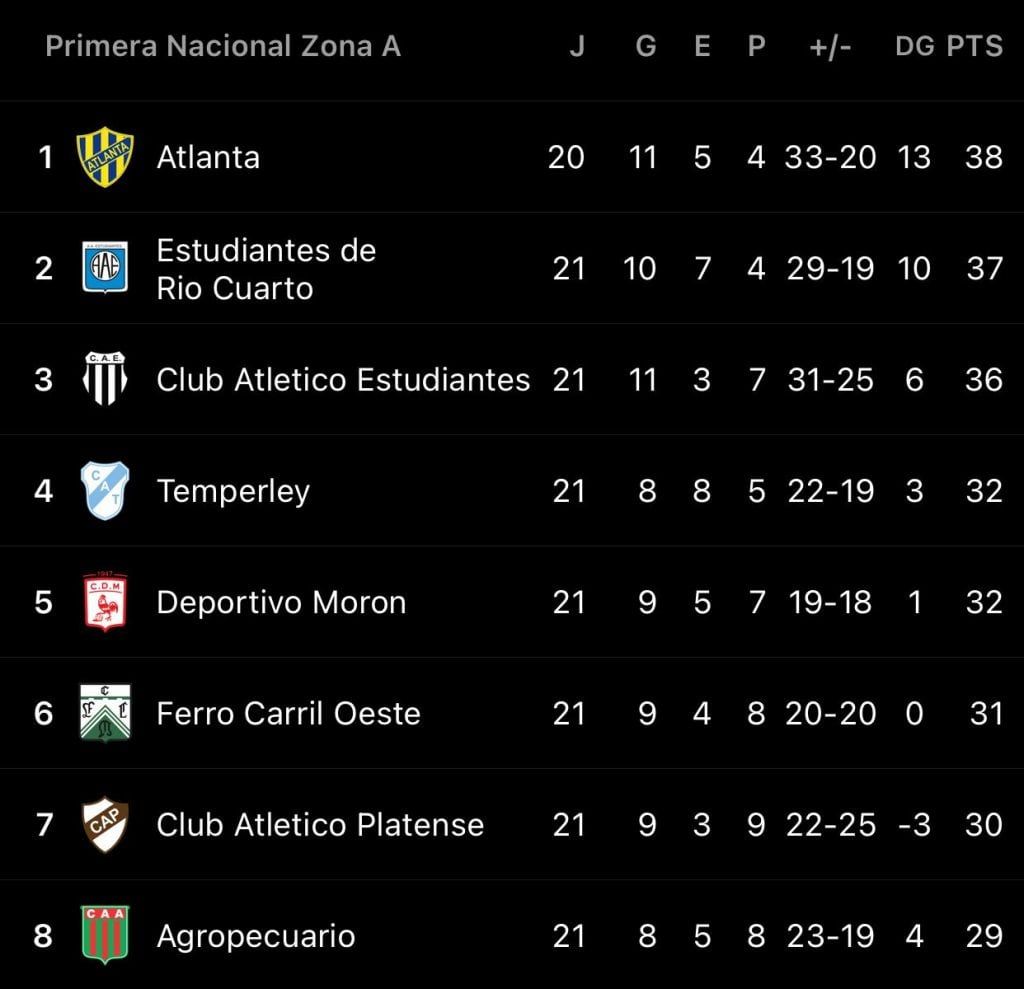Select the Deportivo Moron team name
1024x989 pixels.
[x=281, y=602]
